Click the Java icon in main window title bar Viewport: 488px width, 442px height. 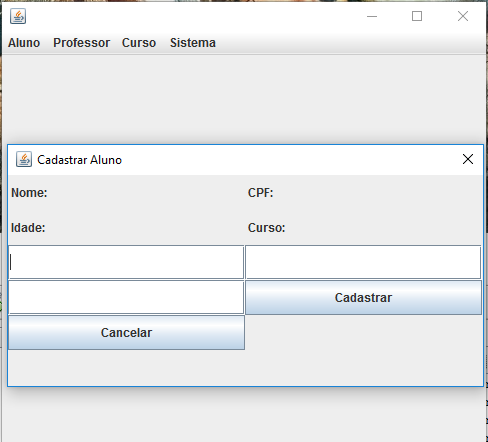pos(18,16)
